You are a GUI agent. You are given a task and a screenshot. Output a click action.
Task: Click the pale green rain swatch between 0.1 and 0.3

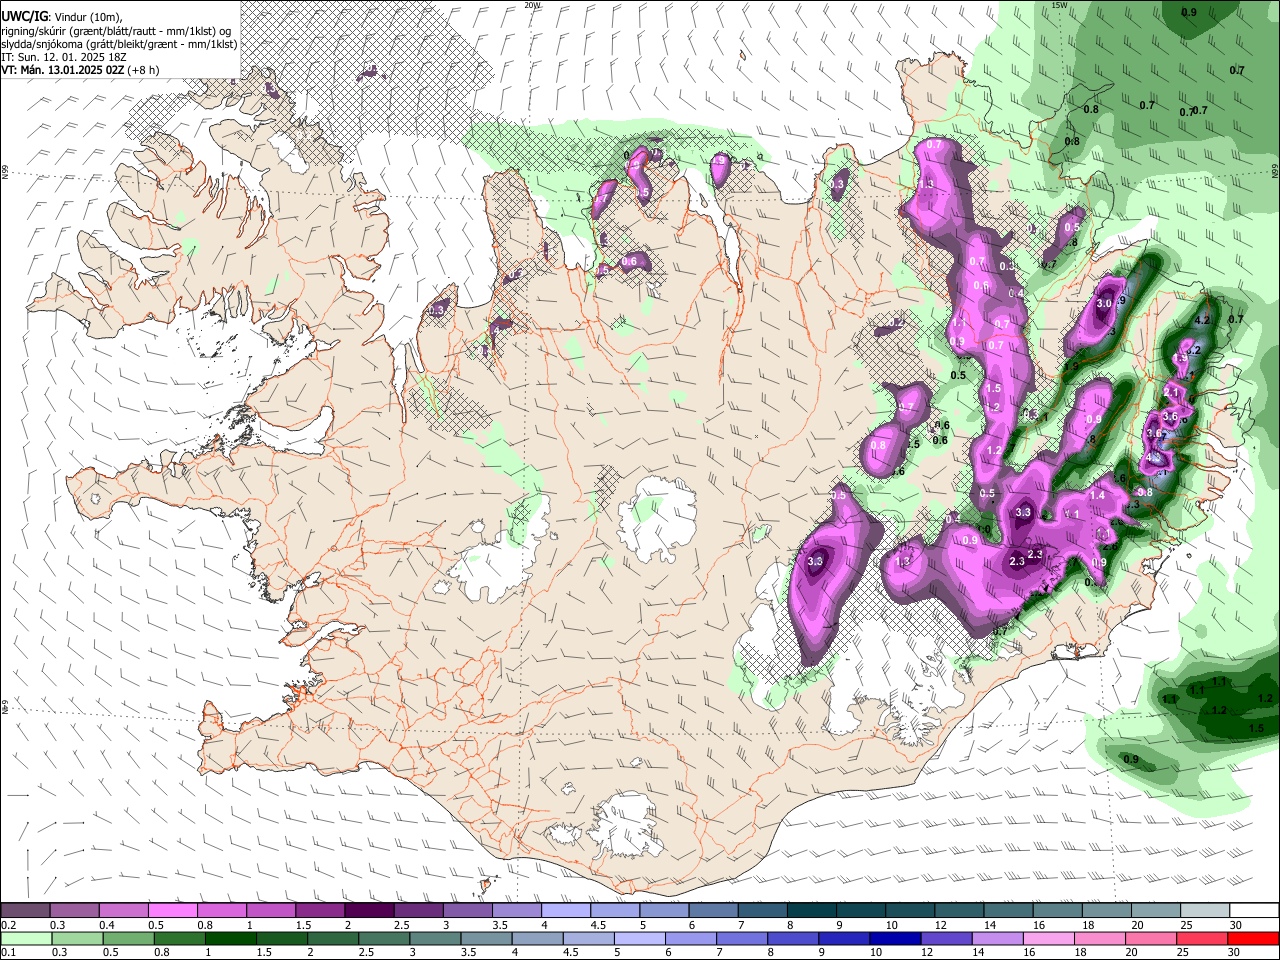[x=25, y=938]
